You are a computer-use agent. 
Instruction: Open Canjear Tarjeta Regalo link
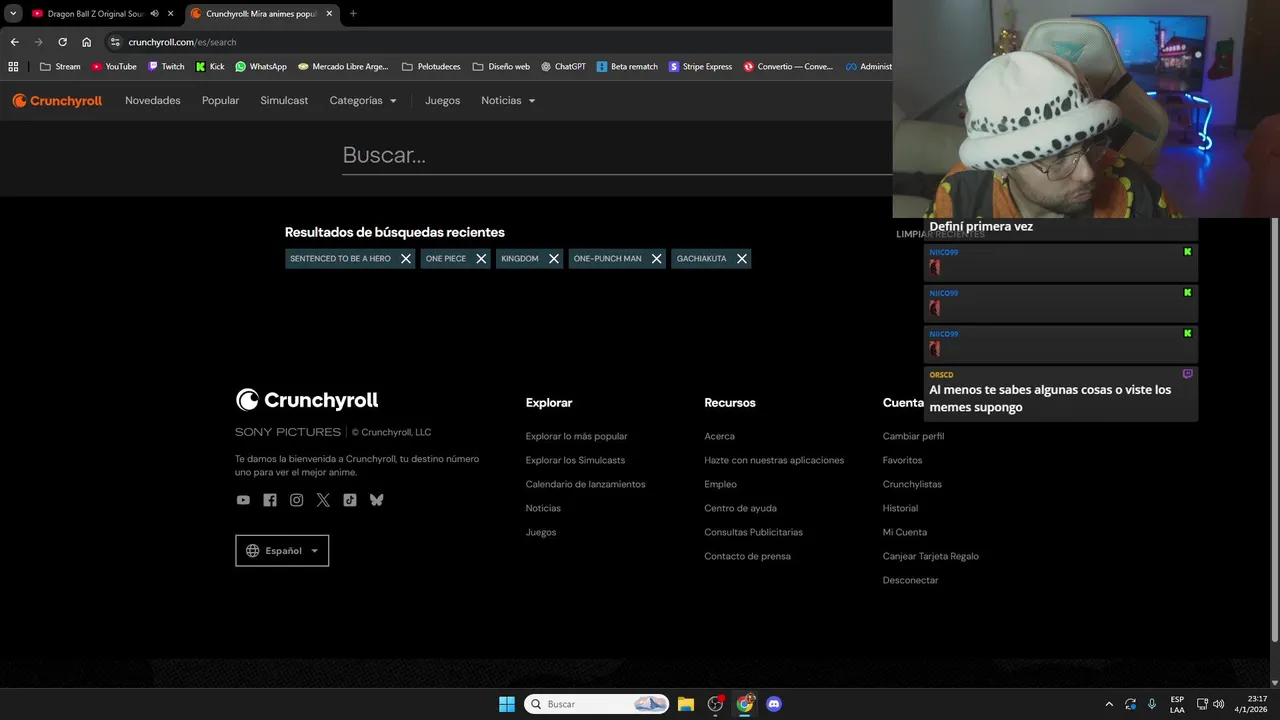click(x=931, y=556)
